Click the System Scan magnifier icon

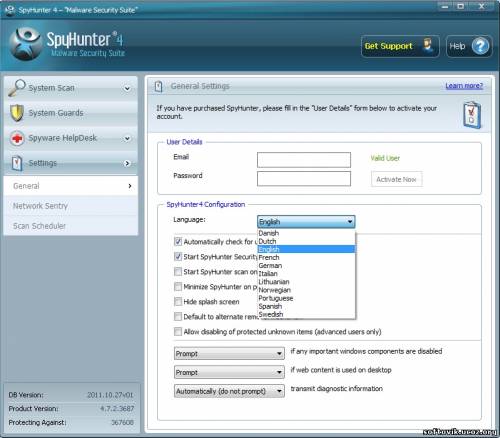[x=17, y=88]
